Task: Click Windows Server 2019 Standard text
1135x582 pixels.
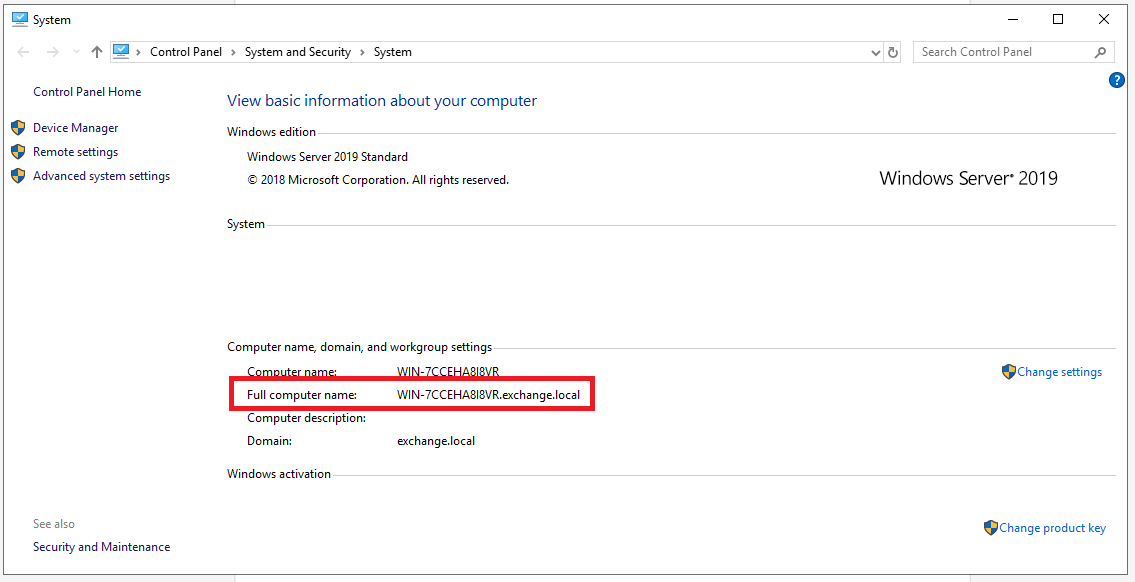Action: [327, 157]
